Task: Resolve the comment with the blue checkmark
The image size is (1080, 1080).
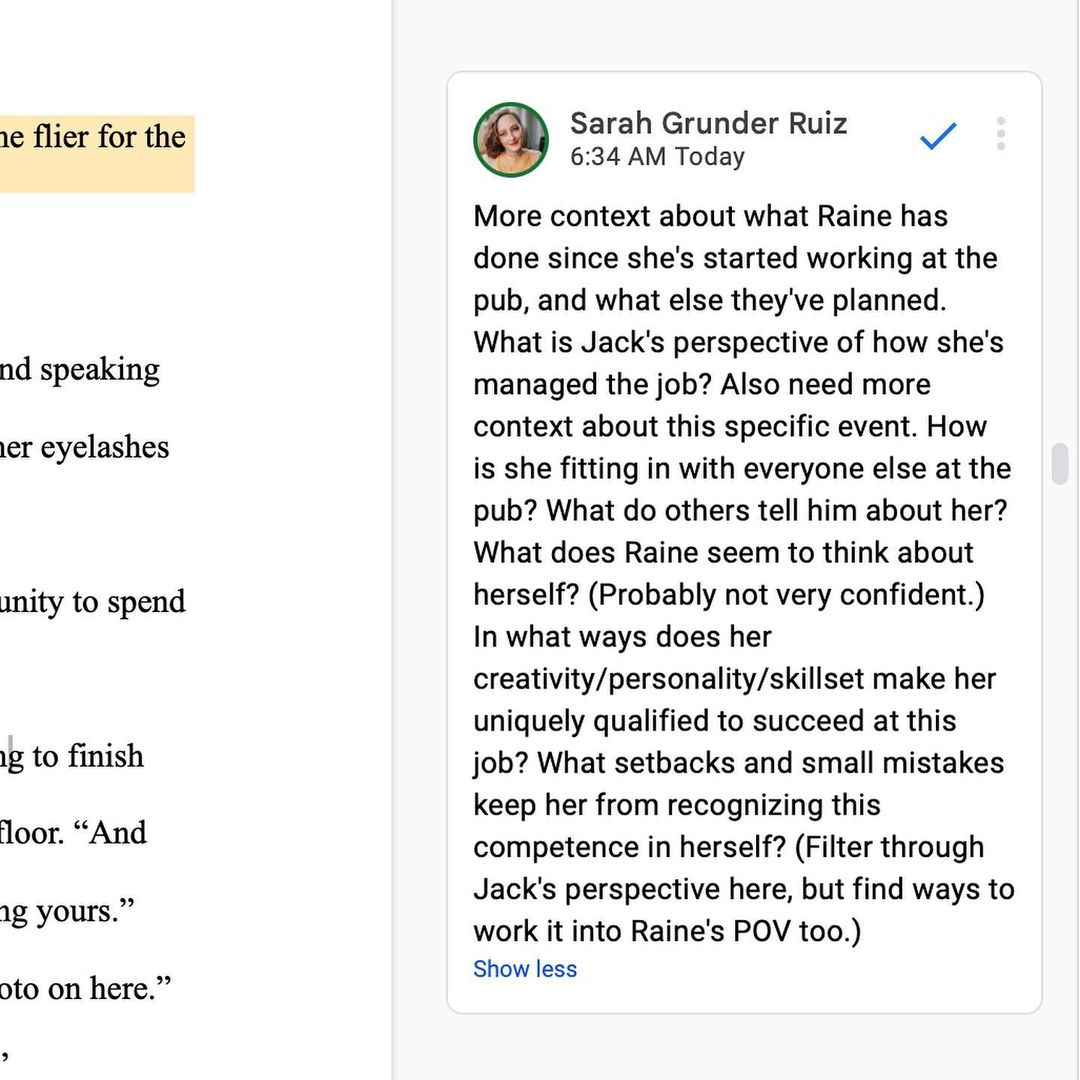Action: [x=938, y=137]
